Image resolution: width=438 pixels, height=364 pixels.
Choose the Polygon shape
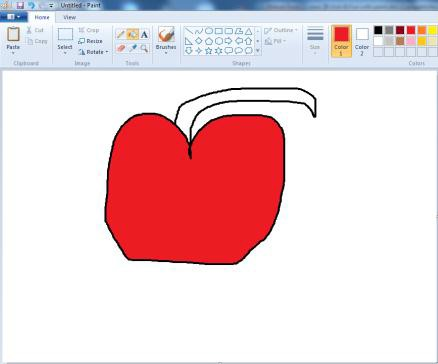click(239, 31)
